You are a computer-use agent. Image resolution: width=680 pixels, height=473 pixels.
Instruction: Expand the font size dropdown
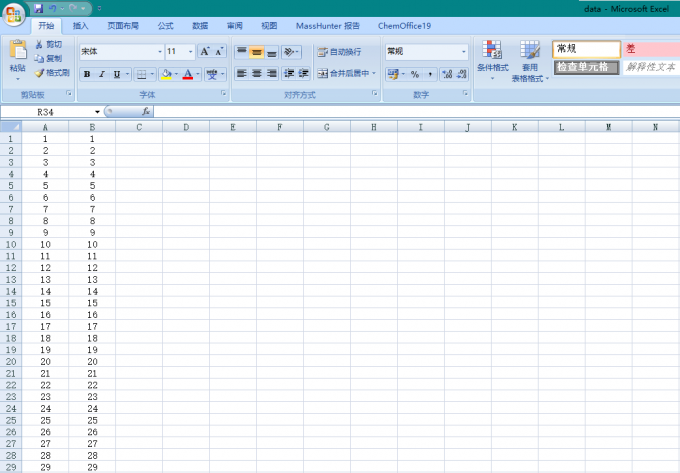tap(191, 51)
